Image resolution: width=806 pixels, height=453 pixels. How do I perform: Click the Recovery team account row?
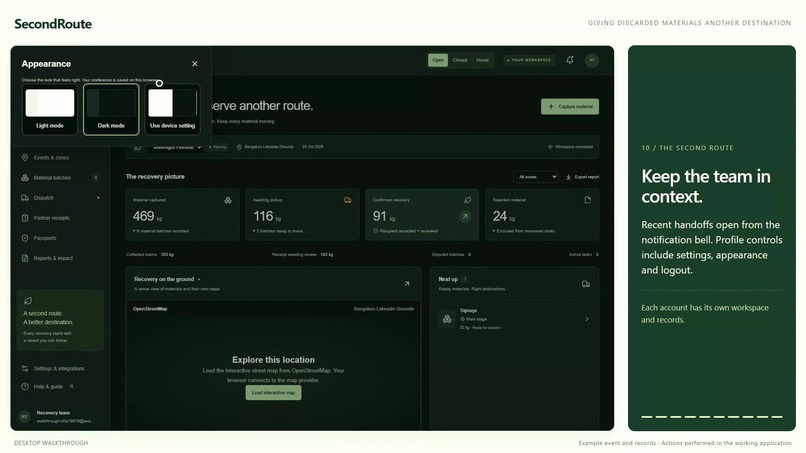click(60, 416)
